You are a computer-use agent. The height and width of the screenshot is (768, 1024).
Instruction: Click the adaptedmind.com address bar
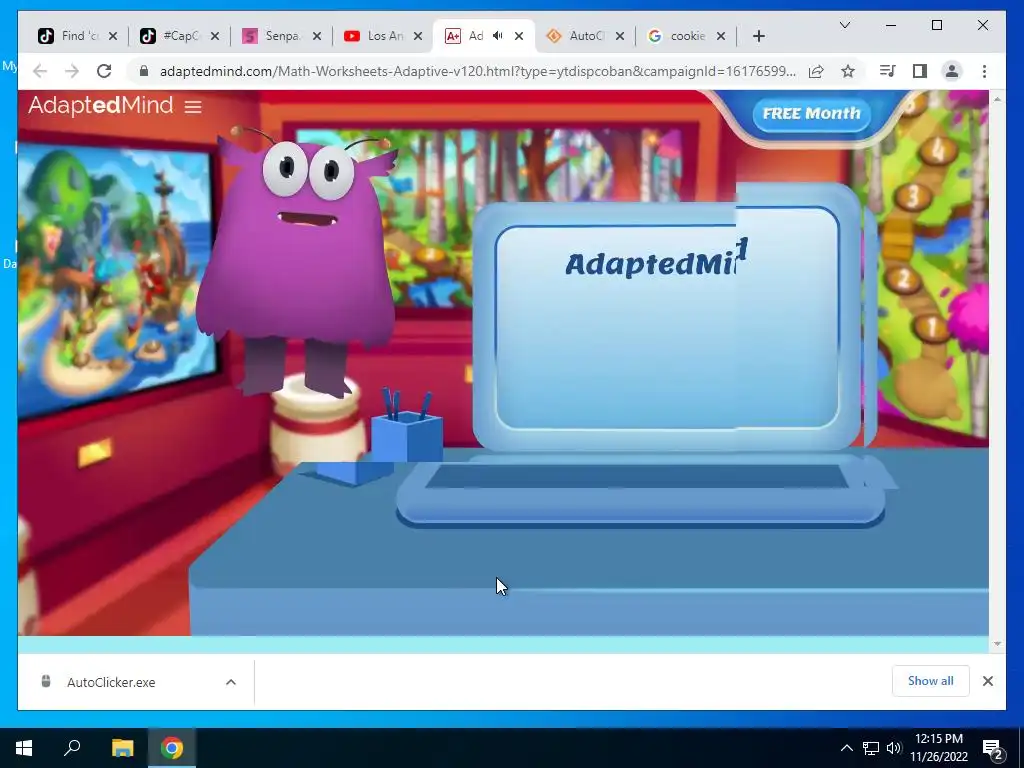pyautogui.click(x=477, y=71)
